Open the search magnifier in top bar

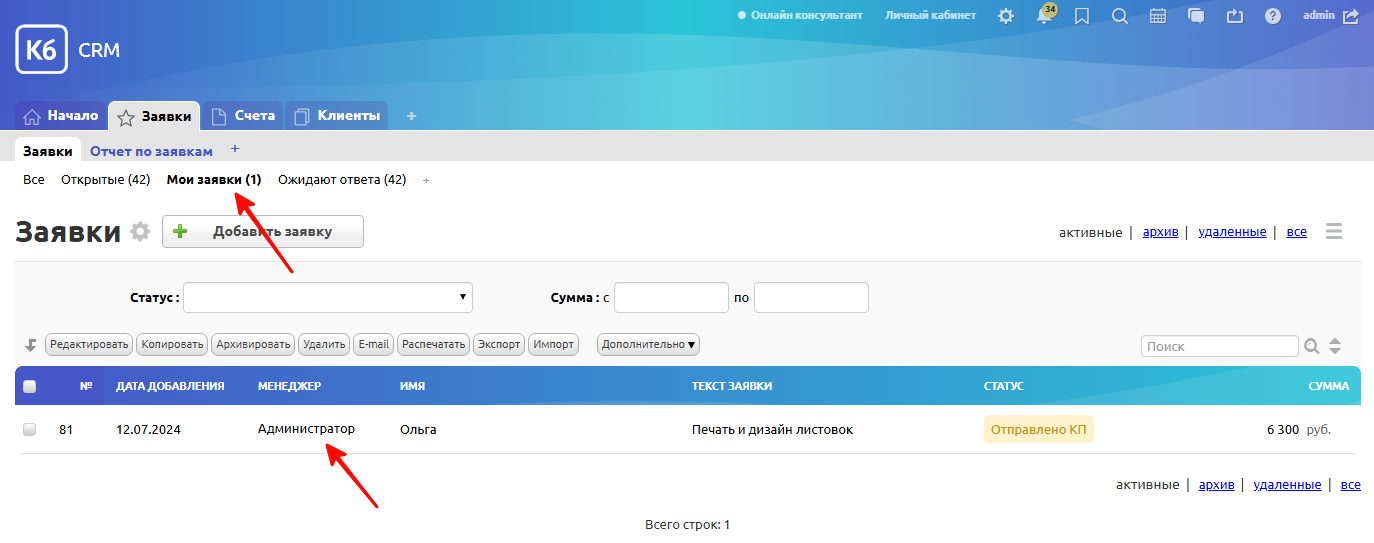tap(1119, 16)
